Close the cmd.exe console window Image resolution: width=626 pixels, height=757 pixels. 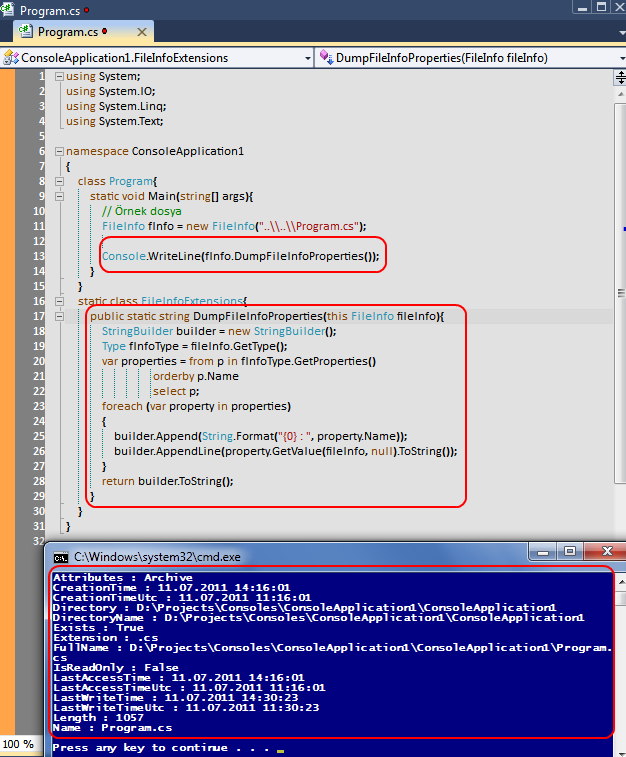[605, 552]
